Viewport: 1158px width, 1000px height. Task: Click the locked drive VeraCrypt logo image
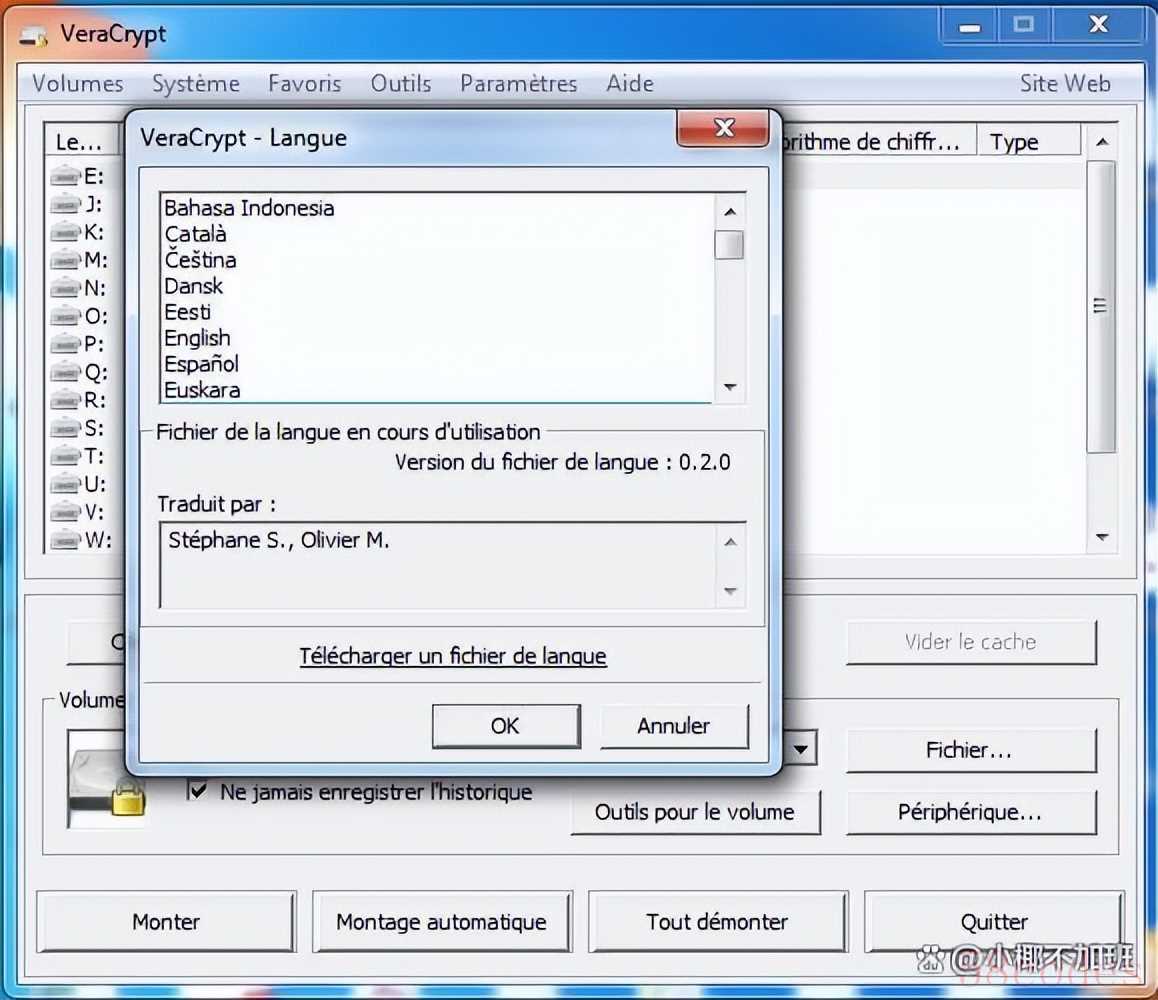[106, 779]
